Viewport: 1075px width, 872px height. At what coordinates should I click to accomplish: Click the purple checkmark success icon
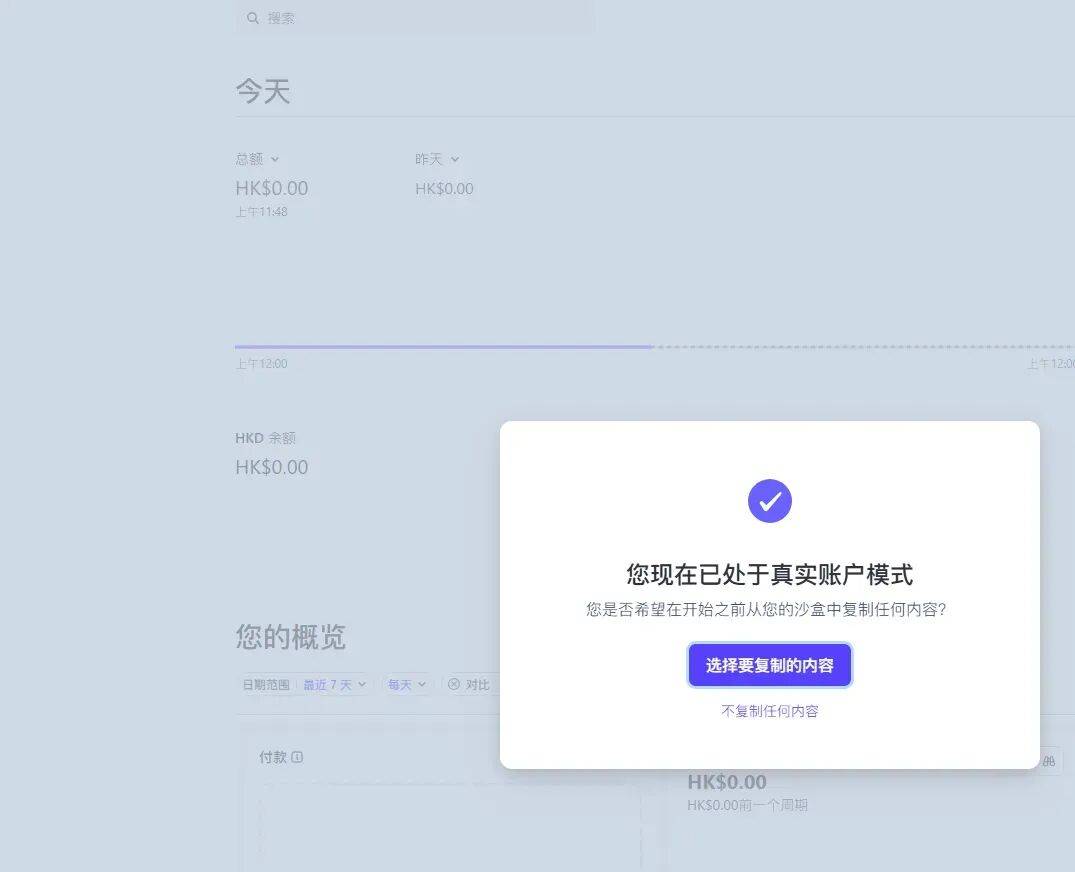coord(769,500)
